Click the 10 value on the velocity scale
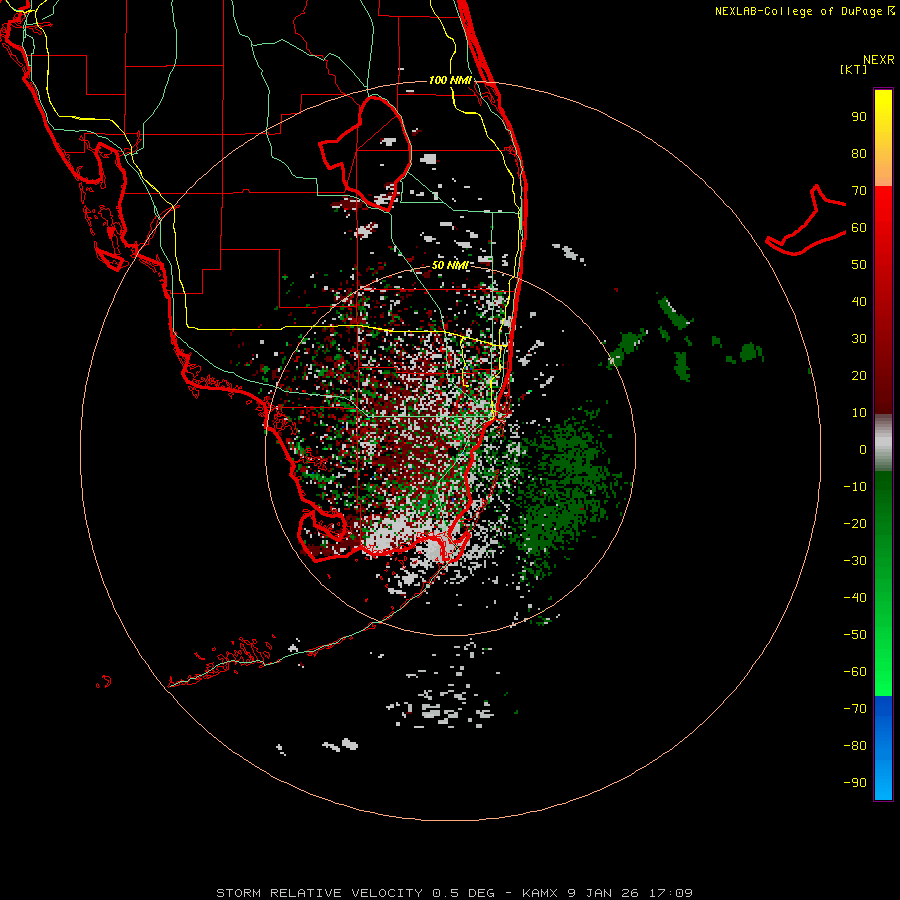The image size is (900, 900). tap(859, 413)
